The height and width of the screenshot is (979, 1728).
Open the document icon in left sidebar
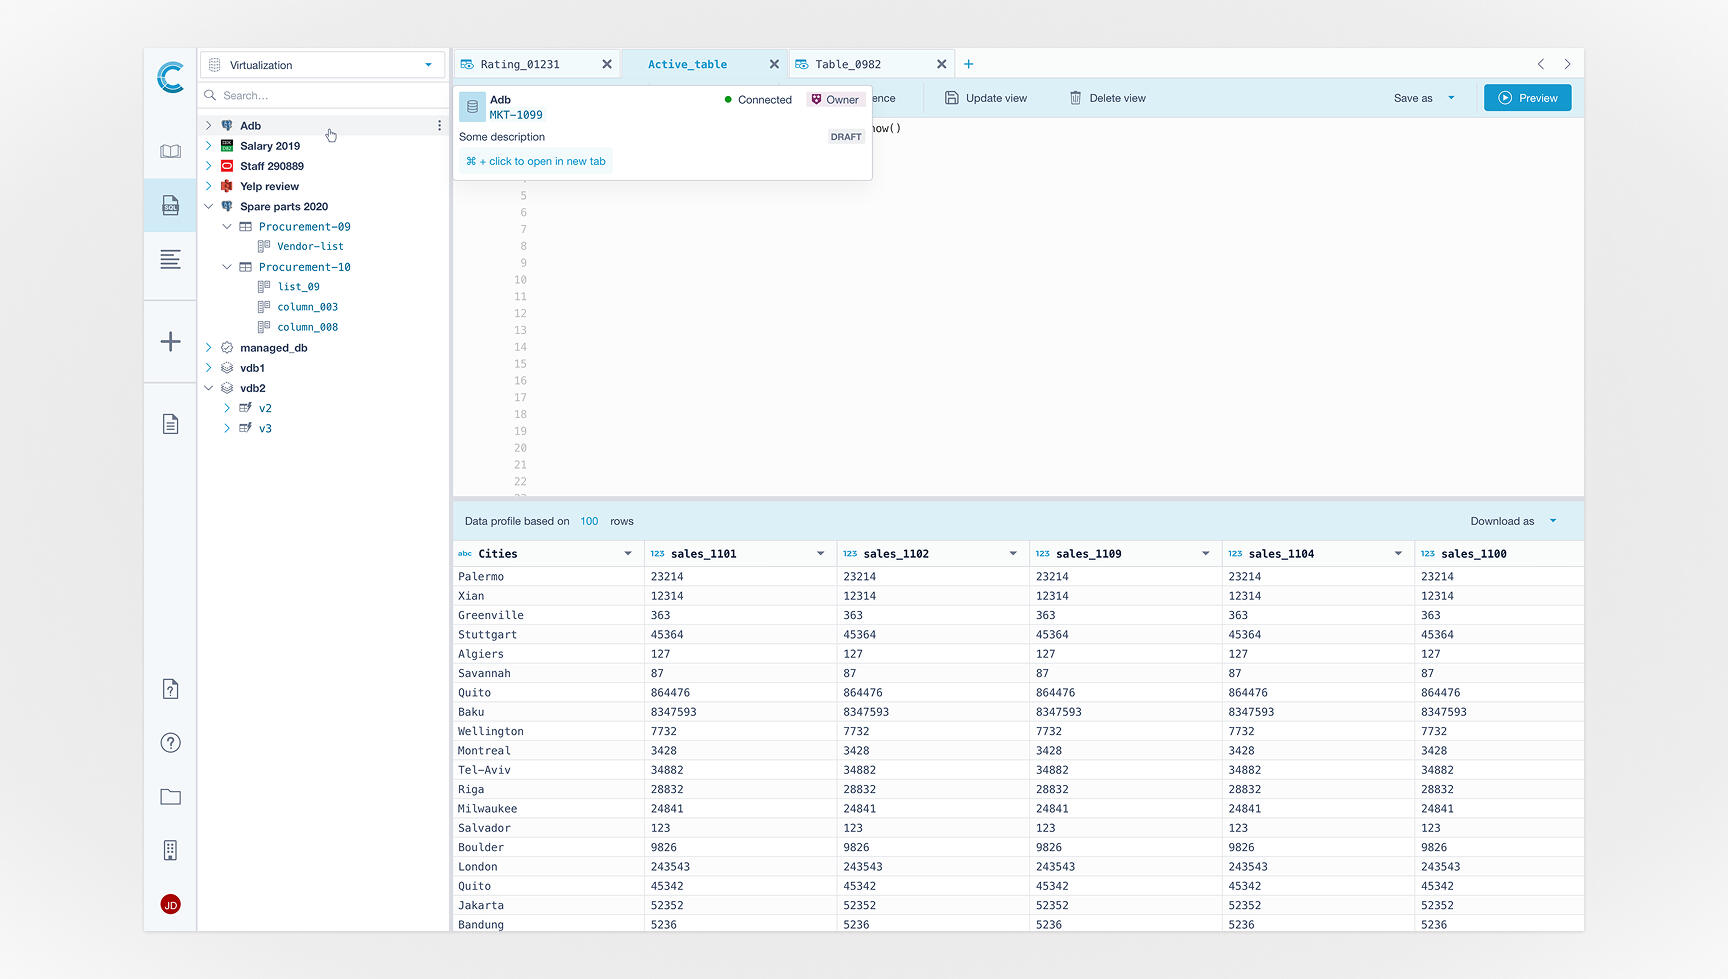click(170, 423)
